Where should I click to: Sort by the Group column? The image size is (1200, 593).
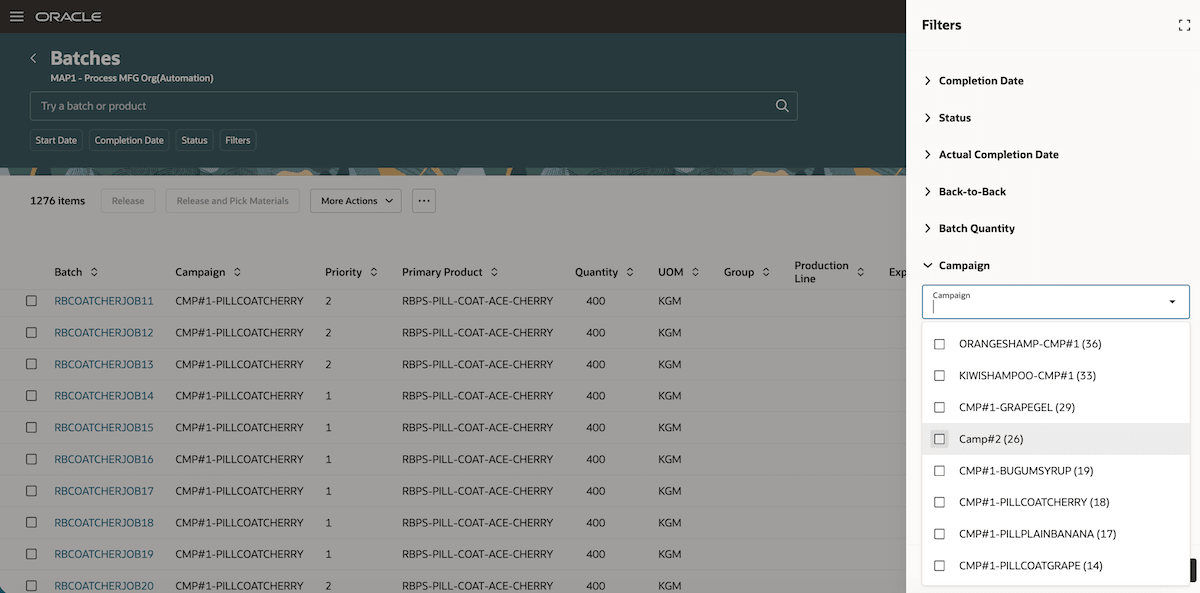766,272
